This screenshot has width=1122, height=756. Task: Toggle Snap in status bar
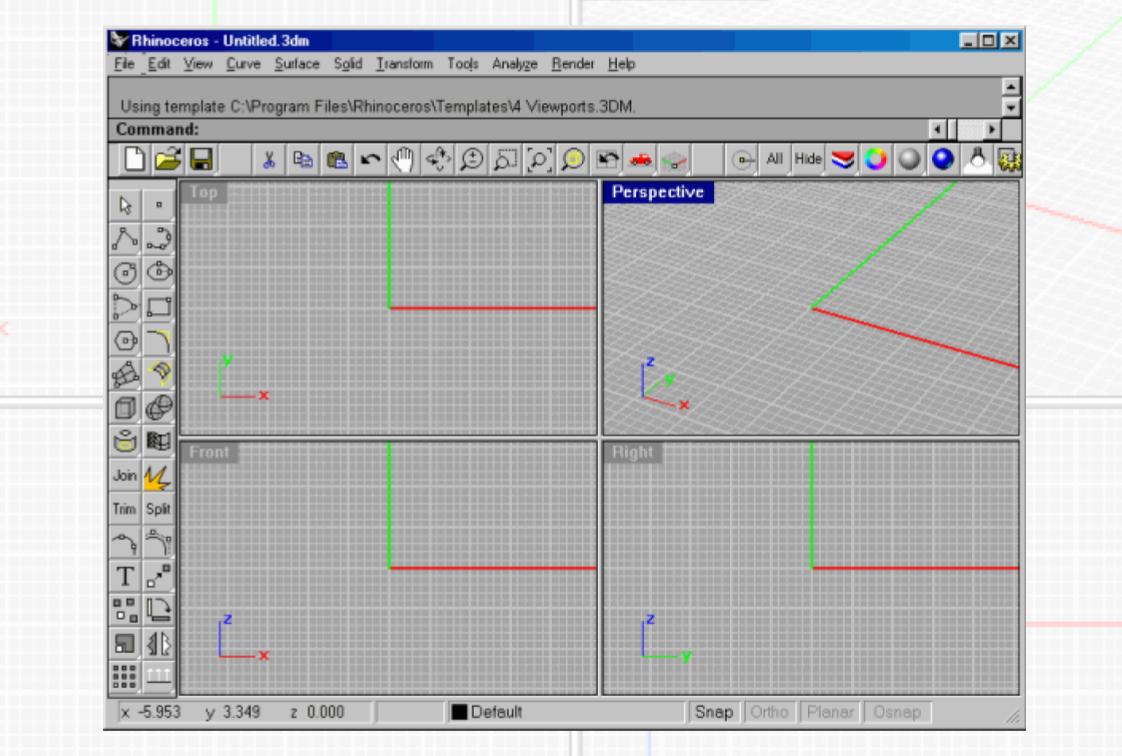(x=714, y=712)
